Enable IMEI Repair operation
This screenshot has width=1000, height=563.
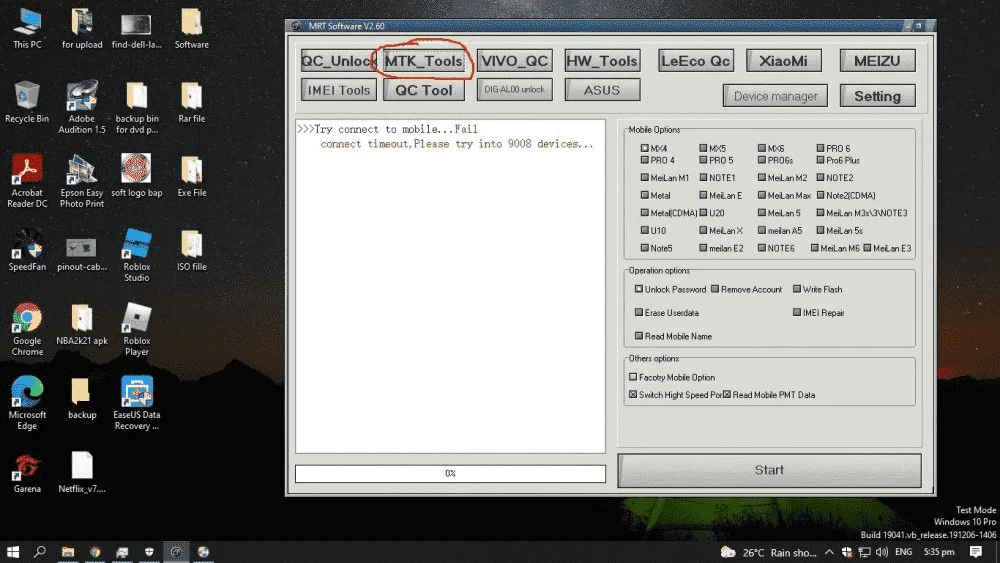coord(797,312)
